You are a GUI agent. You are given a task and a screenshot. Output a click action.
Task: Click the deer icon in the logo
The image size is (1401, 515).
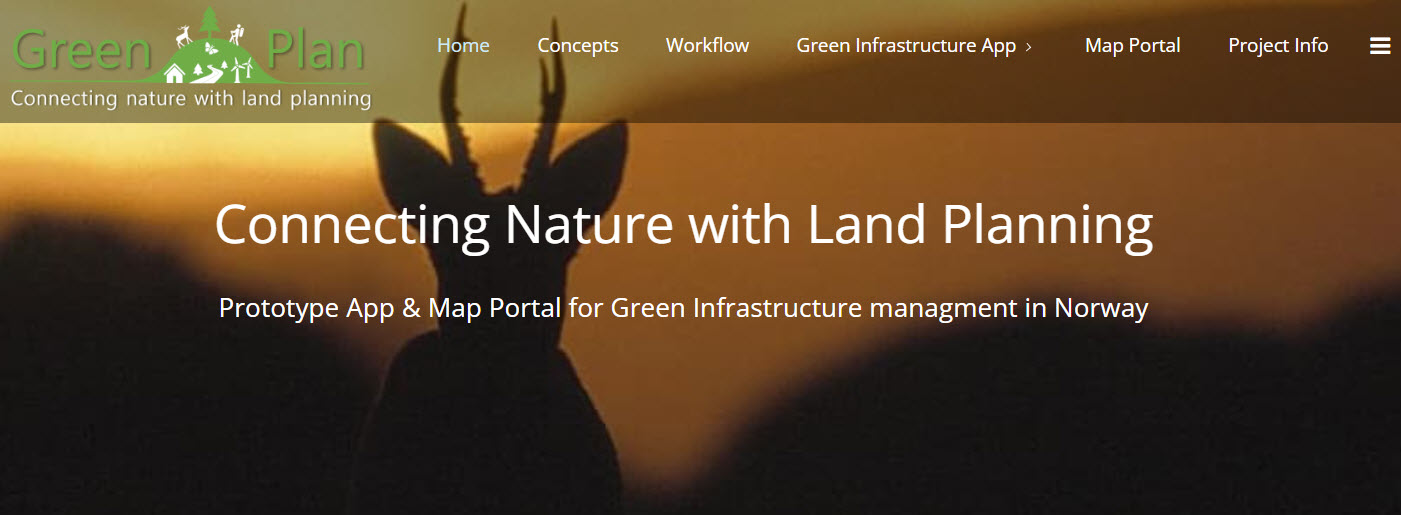pyautogui.click(x=183, y=38)
